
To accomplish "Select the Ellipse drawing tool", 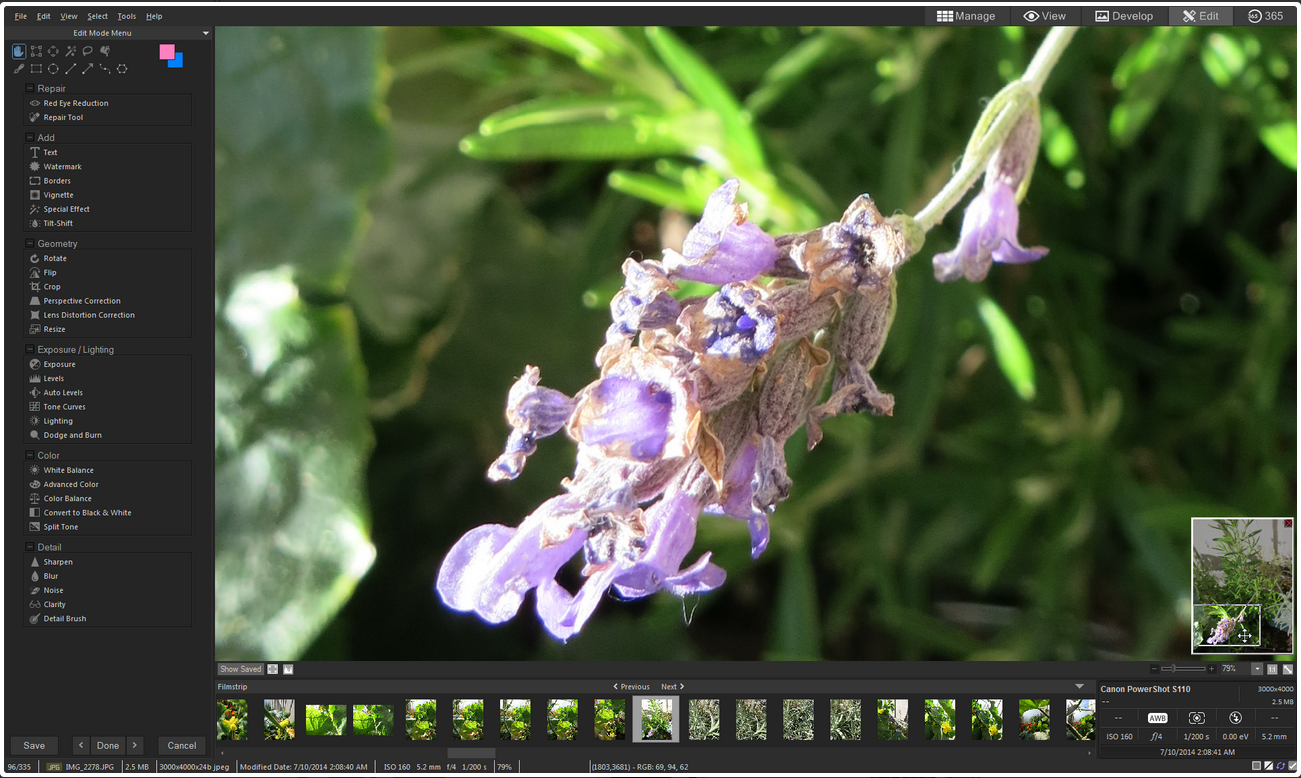I will pos(53,69).
